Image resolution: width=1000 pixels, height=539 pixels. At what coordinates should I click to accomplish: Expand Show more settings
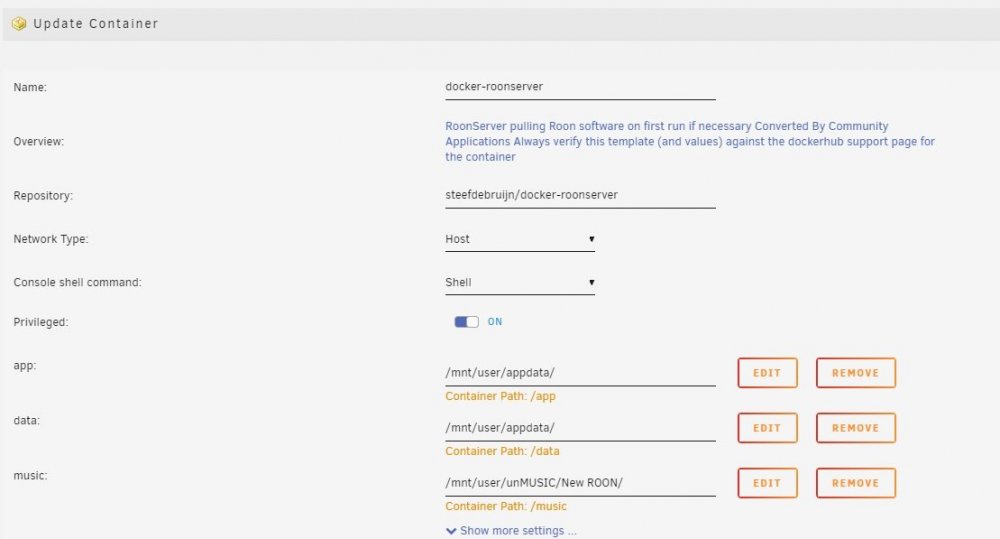pos(511,531)
